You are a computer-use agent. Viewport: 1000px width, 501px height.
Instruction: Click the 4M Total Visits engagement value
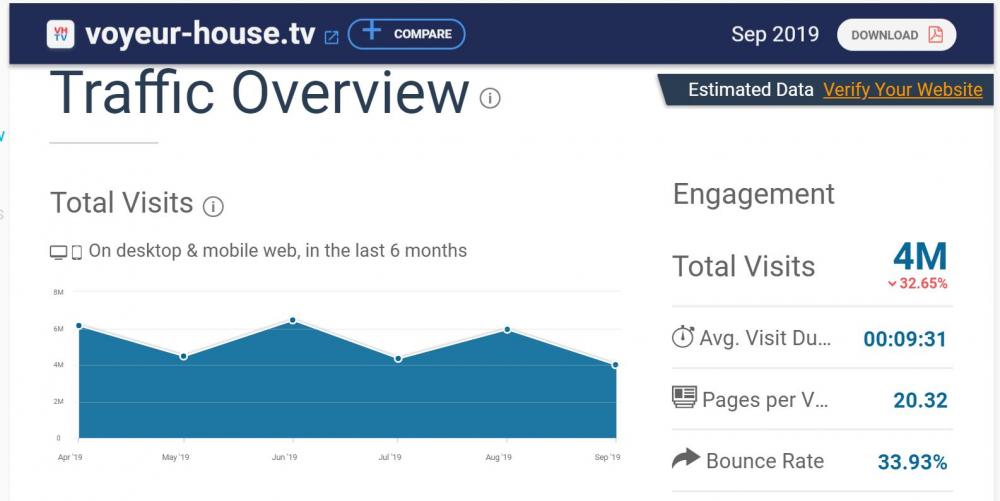(919, 257)
